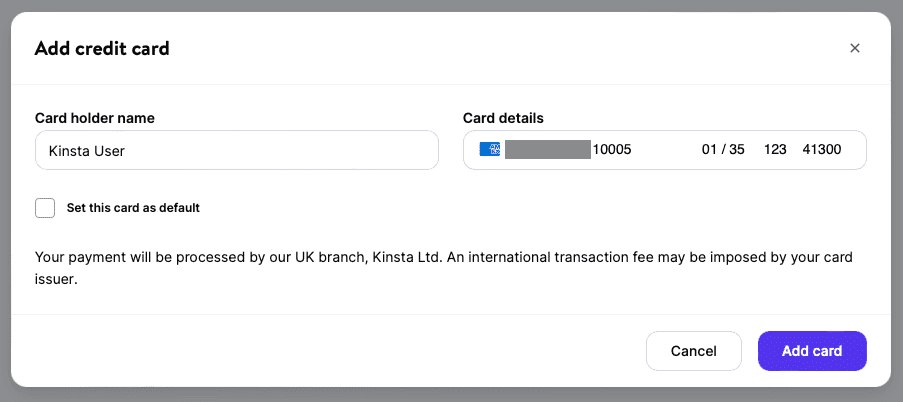Click the "card issuer." text line

coord(57,280)
